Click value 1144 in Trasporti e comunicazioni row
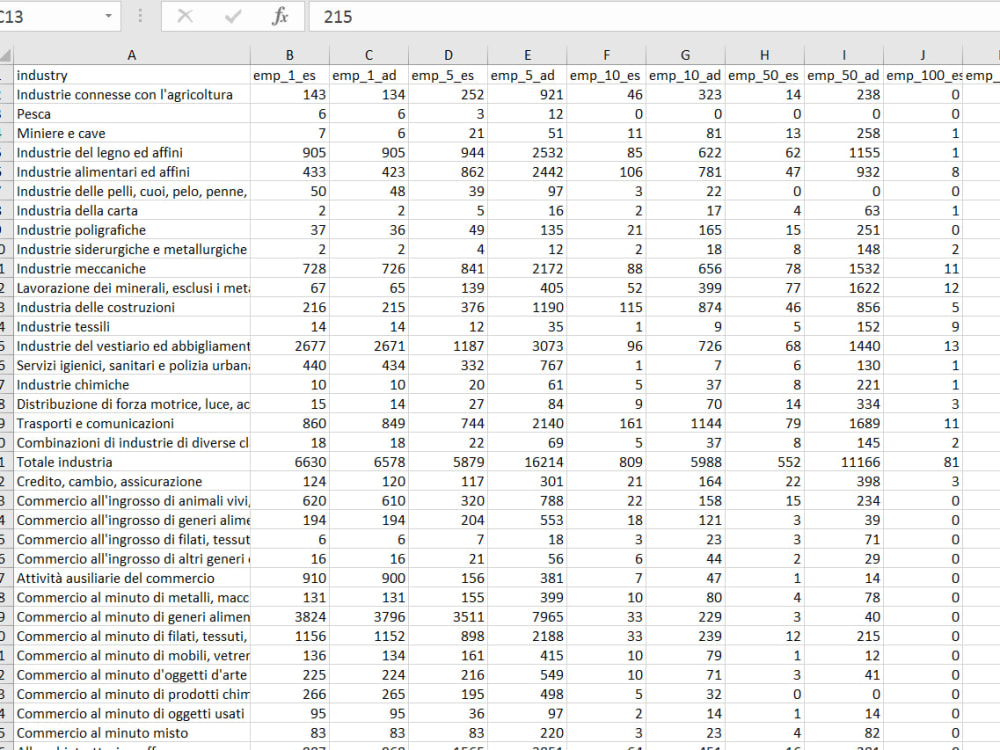The image size is (1000, 750). tap(685, 423)
